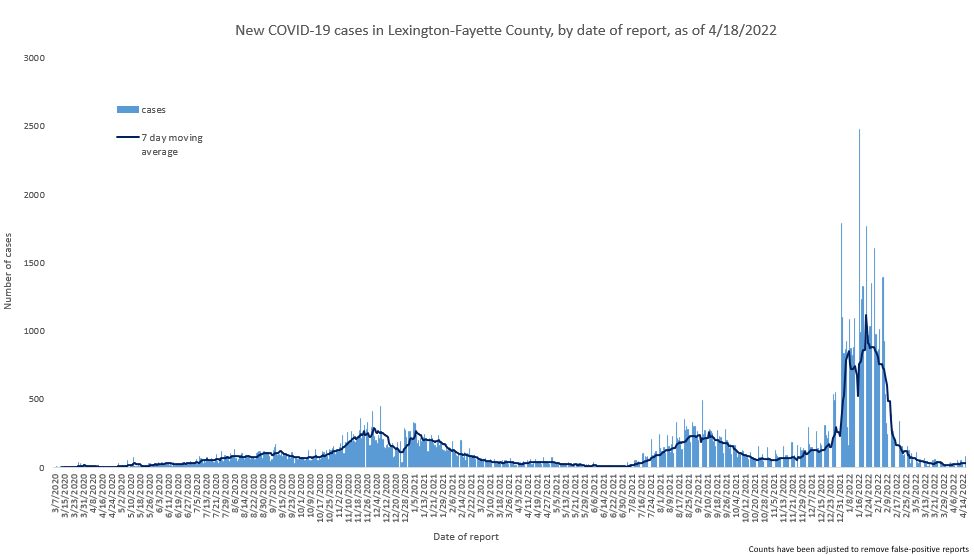Click the chart title about Lexington-Fayette County
The image size is (974, 555).
point(505,31)
